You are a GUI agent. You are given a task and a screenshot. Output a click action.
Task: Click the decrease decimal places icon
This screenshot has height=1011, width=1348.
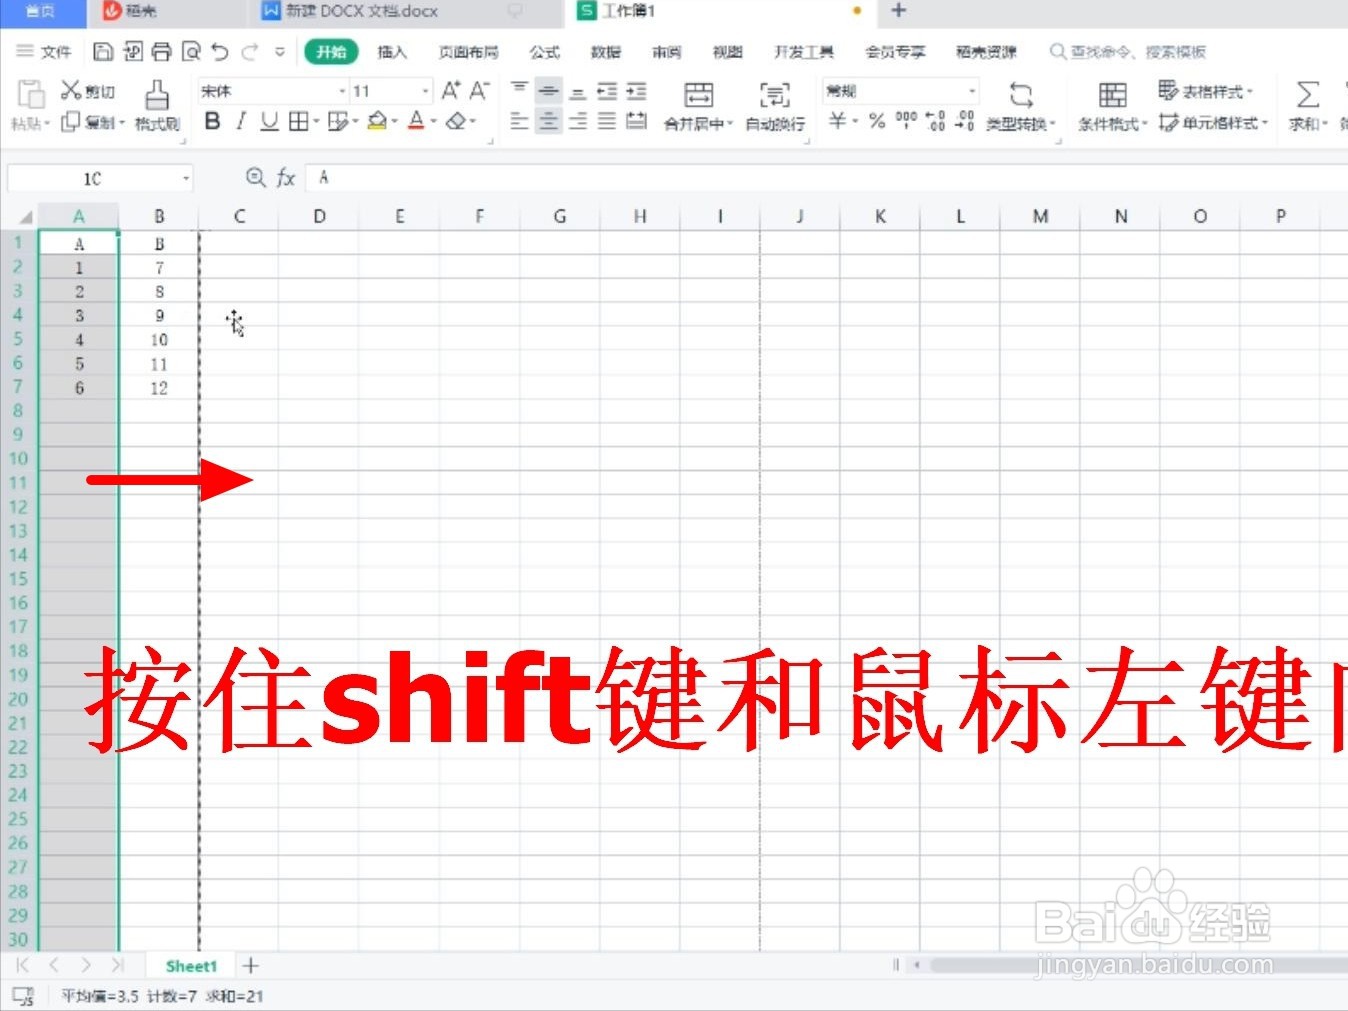(x=965, y=121)
